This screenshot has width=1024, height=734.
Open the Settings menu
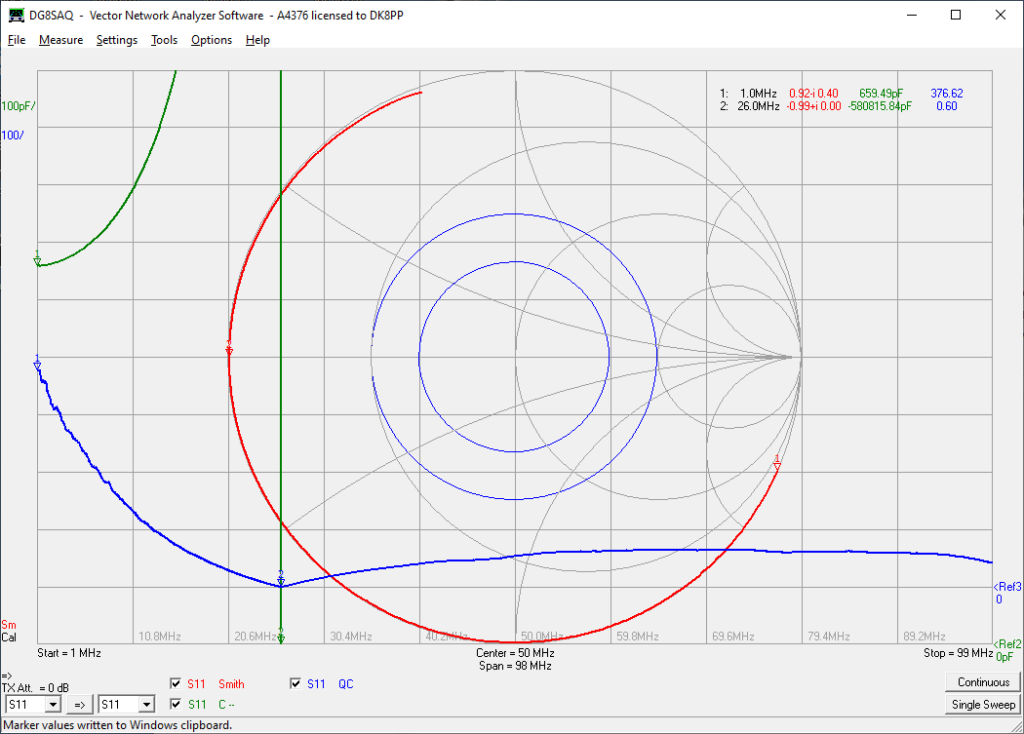click(117, 40)
